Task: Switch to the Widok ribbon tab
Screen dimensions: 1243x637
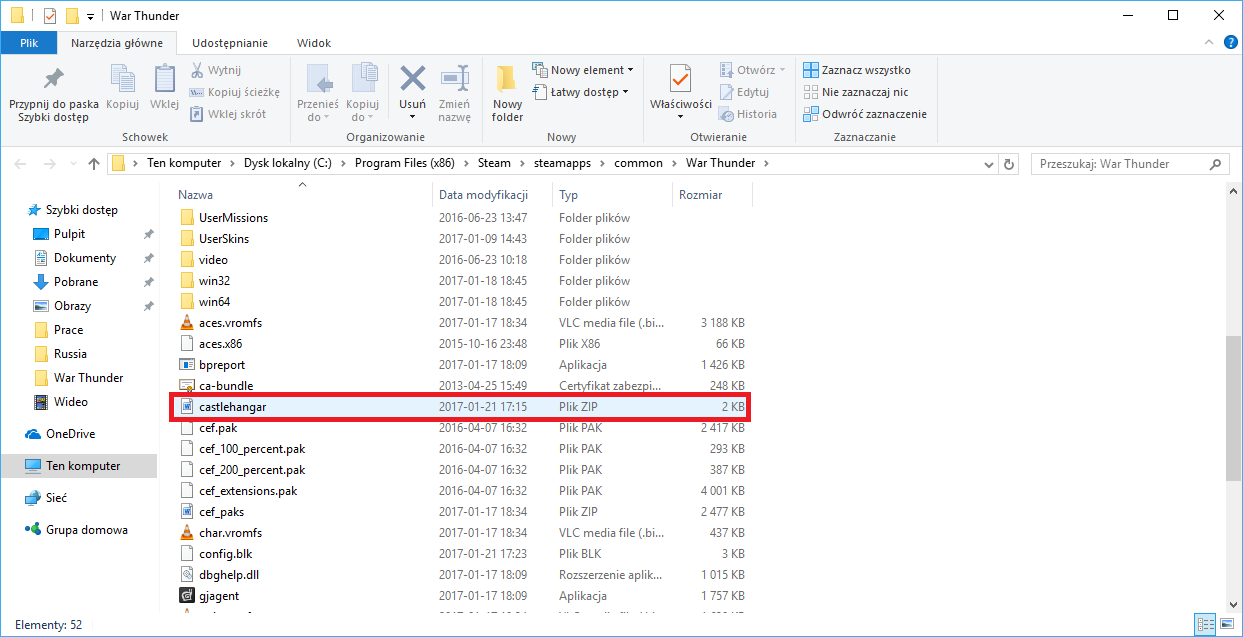Action: pyautogui.click(x=314, y=43)
